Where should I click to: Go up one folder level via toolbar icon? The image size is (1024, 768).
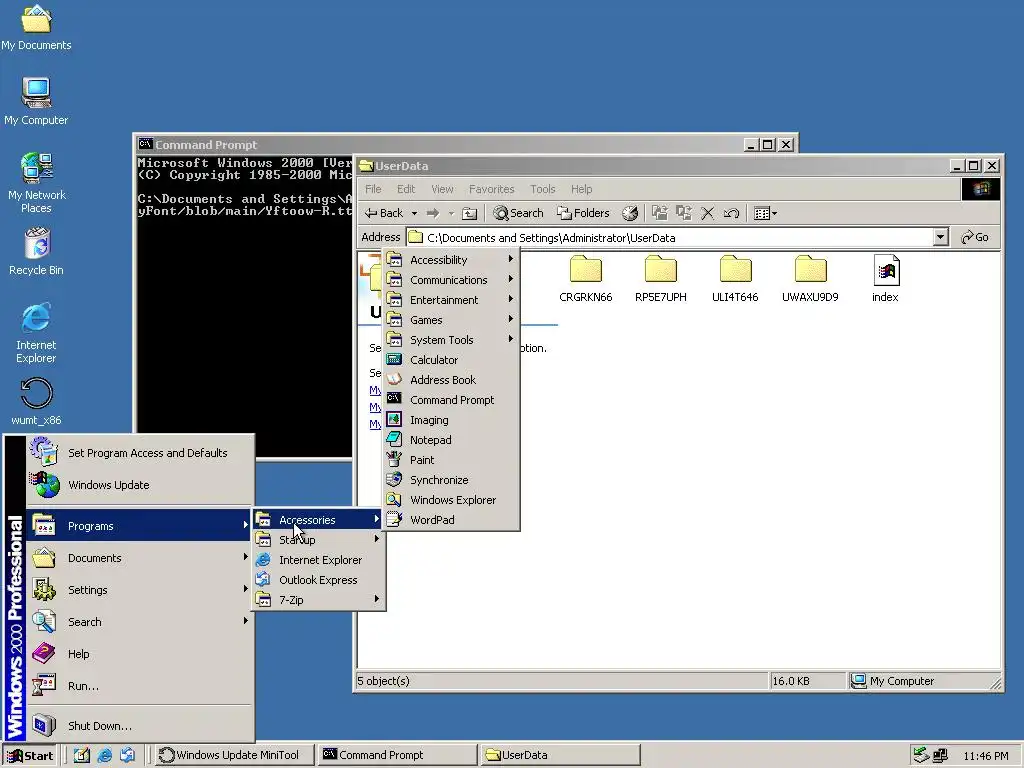point(470,213)
